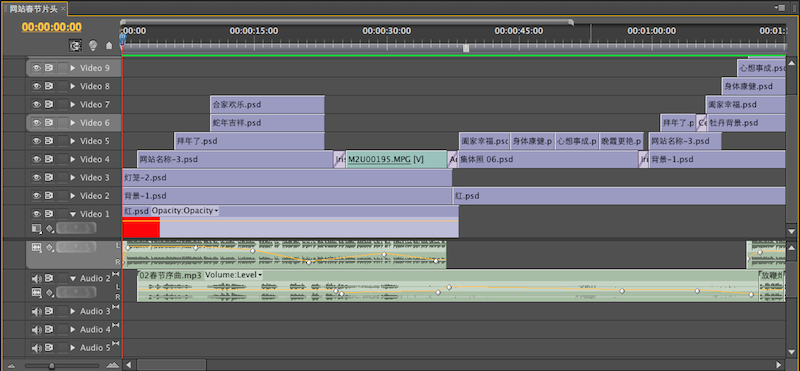Select the 晚霞更艳 clip on Video 5
Image resolution: width=800 pixels, height=371 pixels.
[x=621, y=141]
